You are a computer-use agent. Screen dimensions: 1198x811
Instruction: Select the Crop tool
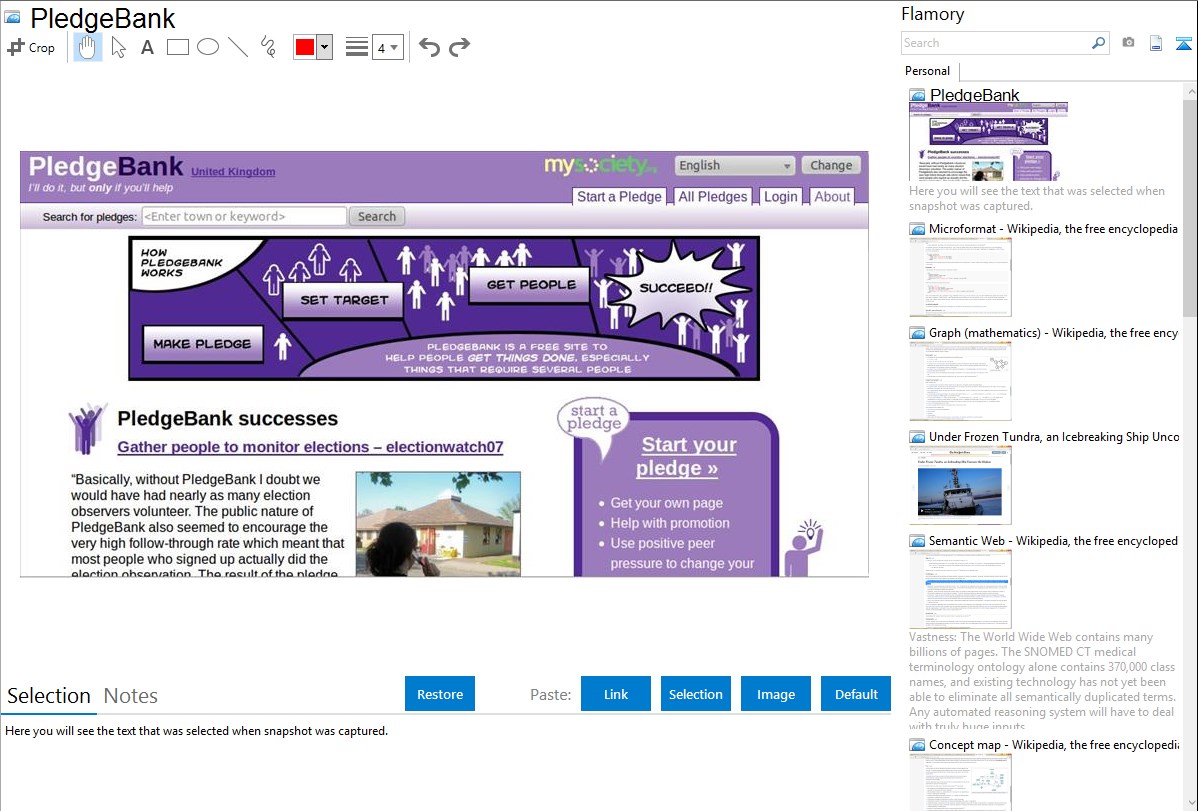pos(31,47)
